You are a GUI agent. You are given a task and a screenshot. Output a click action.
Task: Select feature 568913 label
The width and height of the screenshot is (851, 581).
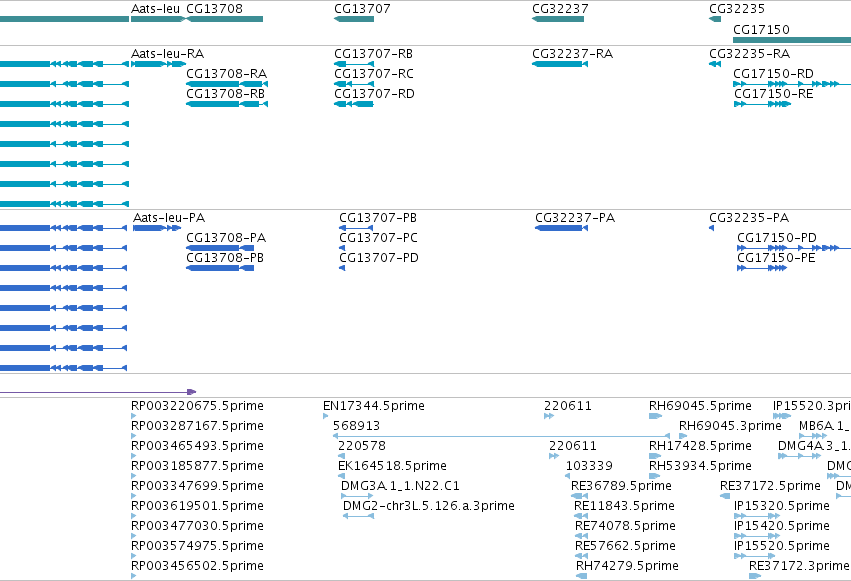click(x=356, y=426)
